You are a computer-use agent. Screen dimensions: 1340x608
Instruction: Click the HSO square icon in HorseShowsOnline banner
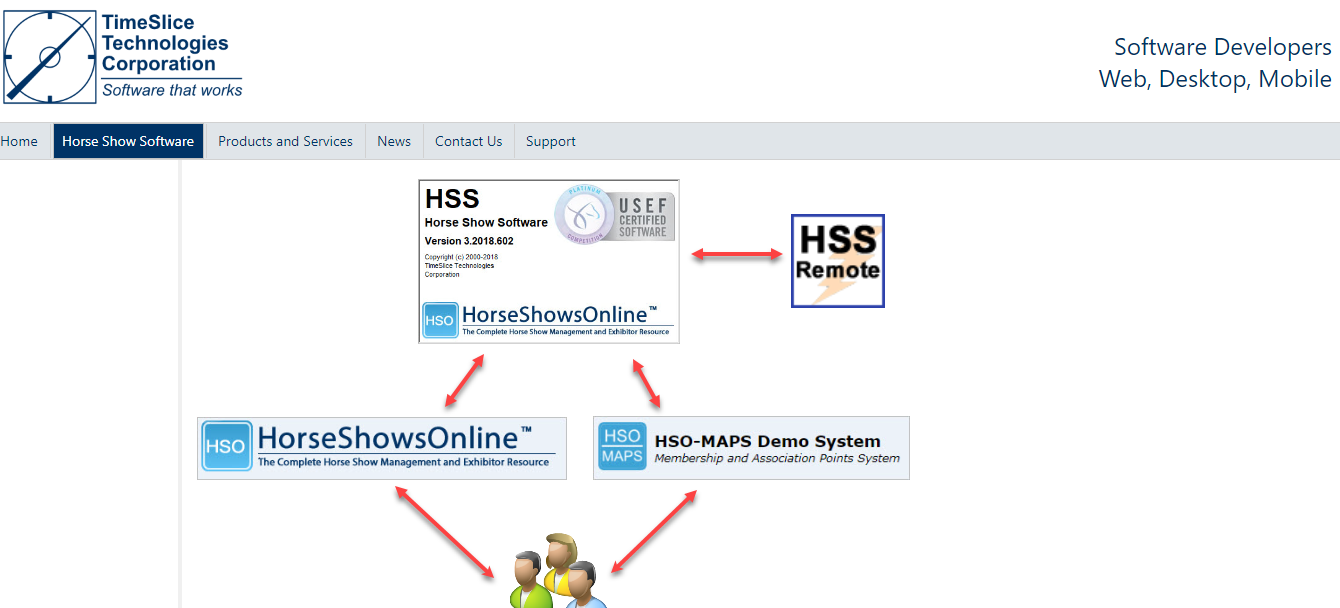227,446
